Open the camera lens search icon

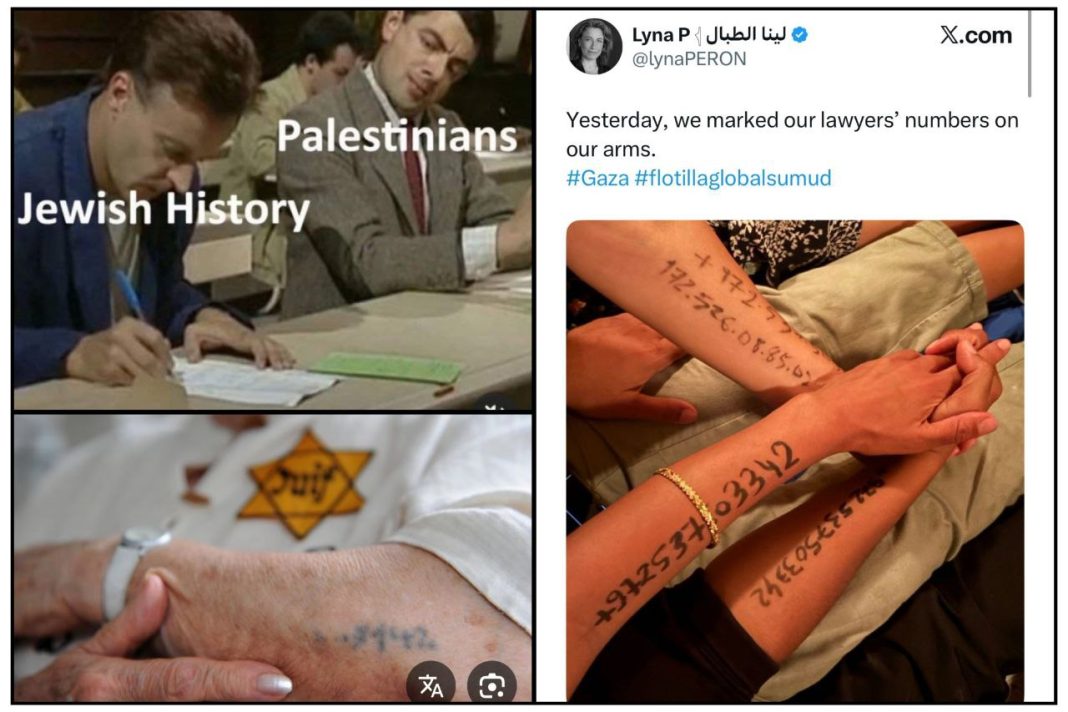tap(492, 683)
